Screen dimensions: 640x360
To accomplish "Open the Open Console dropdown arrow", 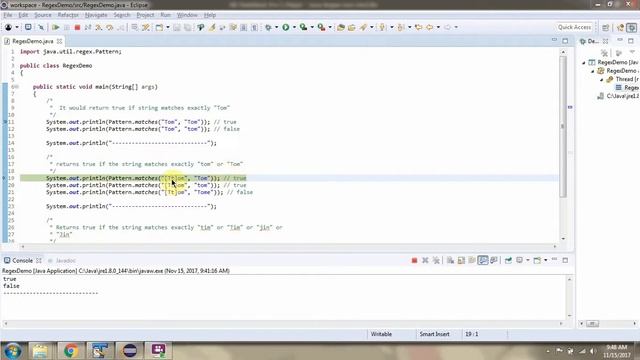I will click(x=545, y=260).
